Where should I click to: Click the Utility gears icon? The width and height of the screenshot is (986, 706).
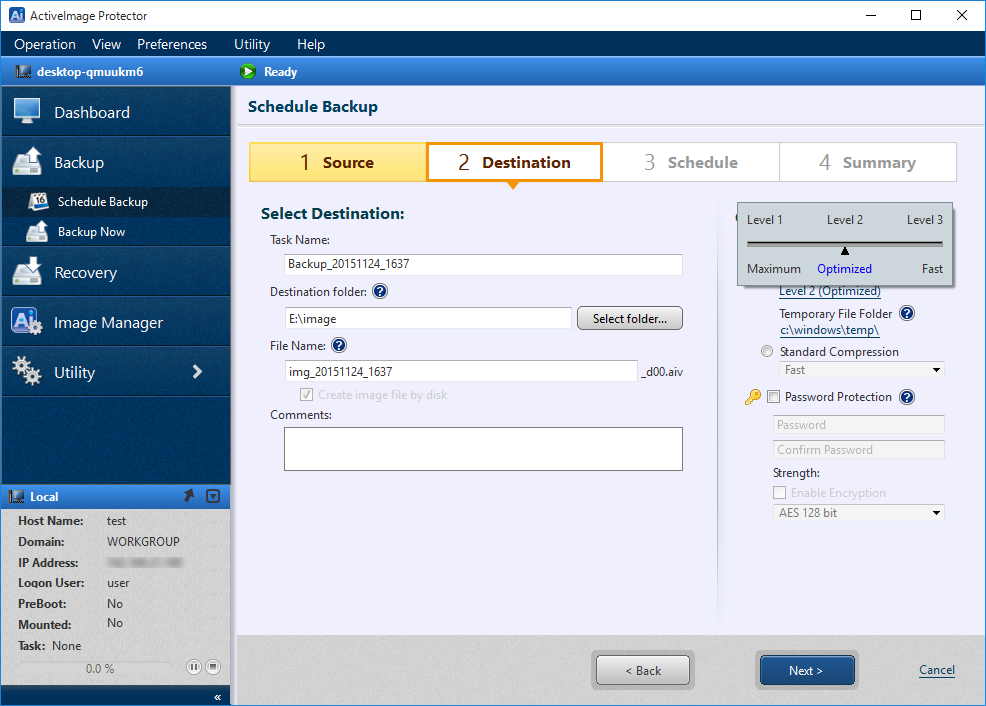click(x=26, y=371)
